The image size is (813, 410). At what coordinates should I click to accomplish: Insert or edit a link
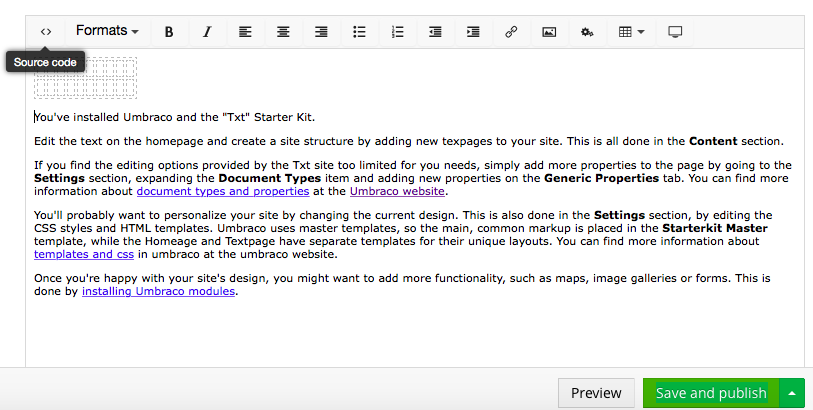511,32
